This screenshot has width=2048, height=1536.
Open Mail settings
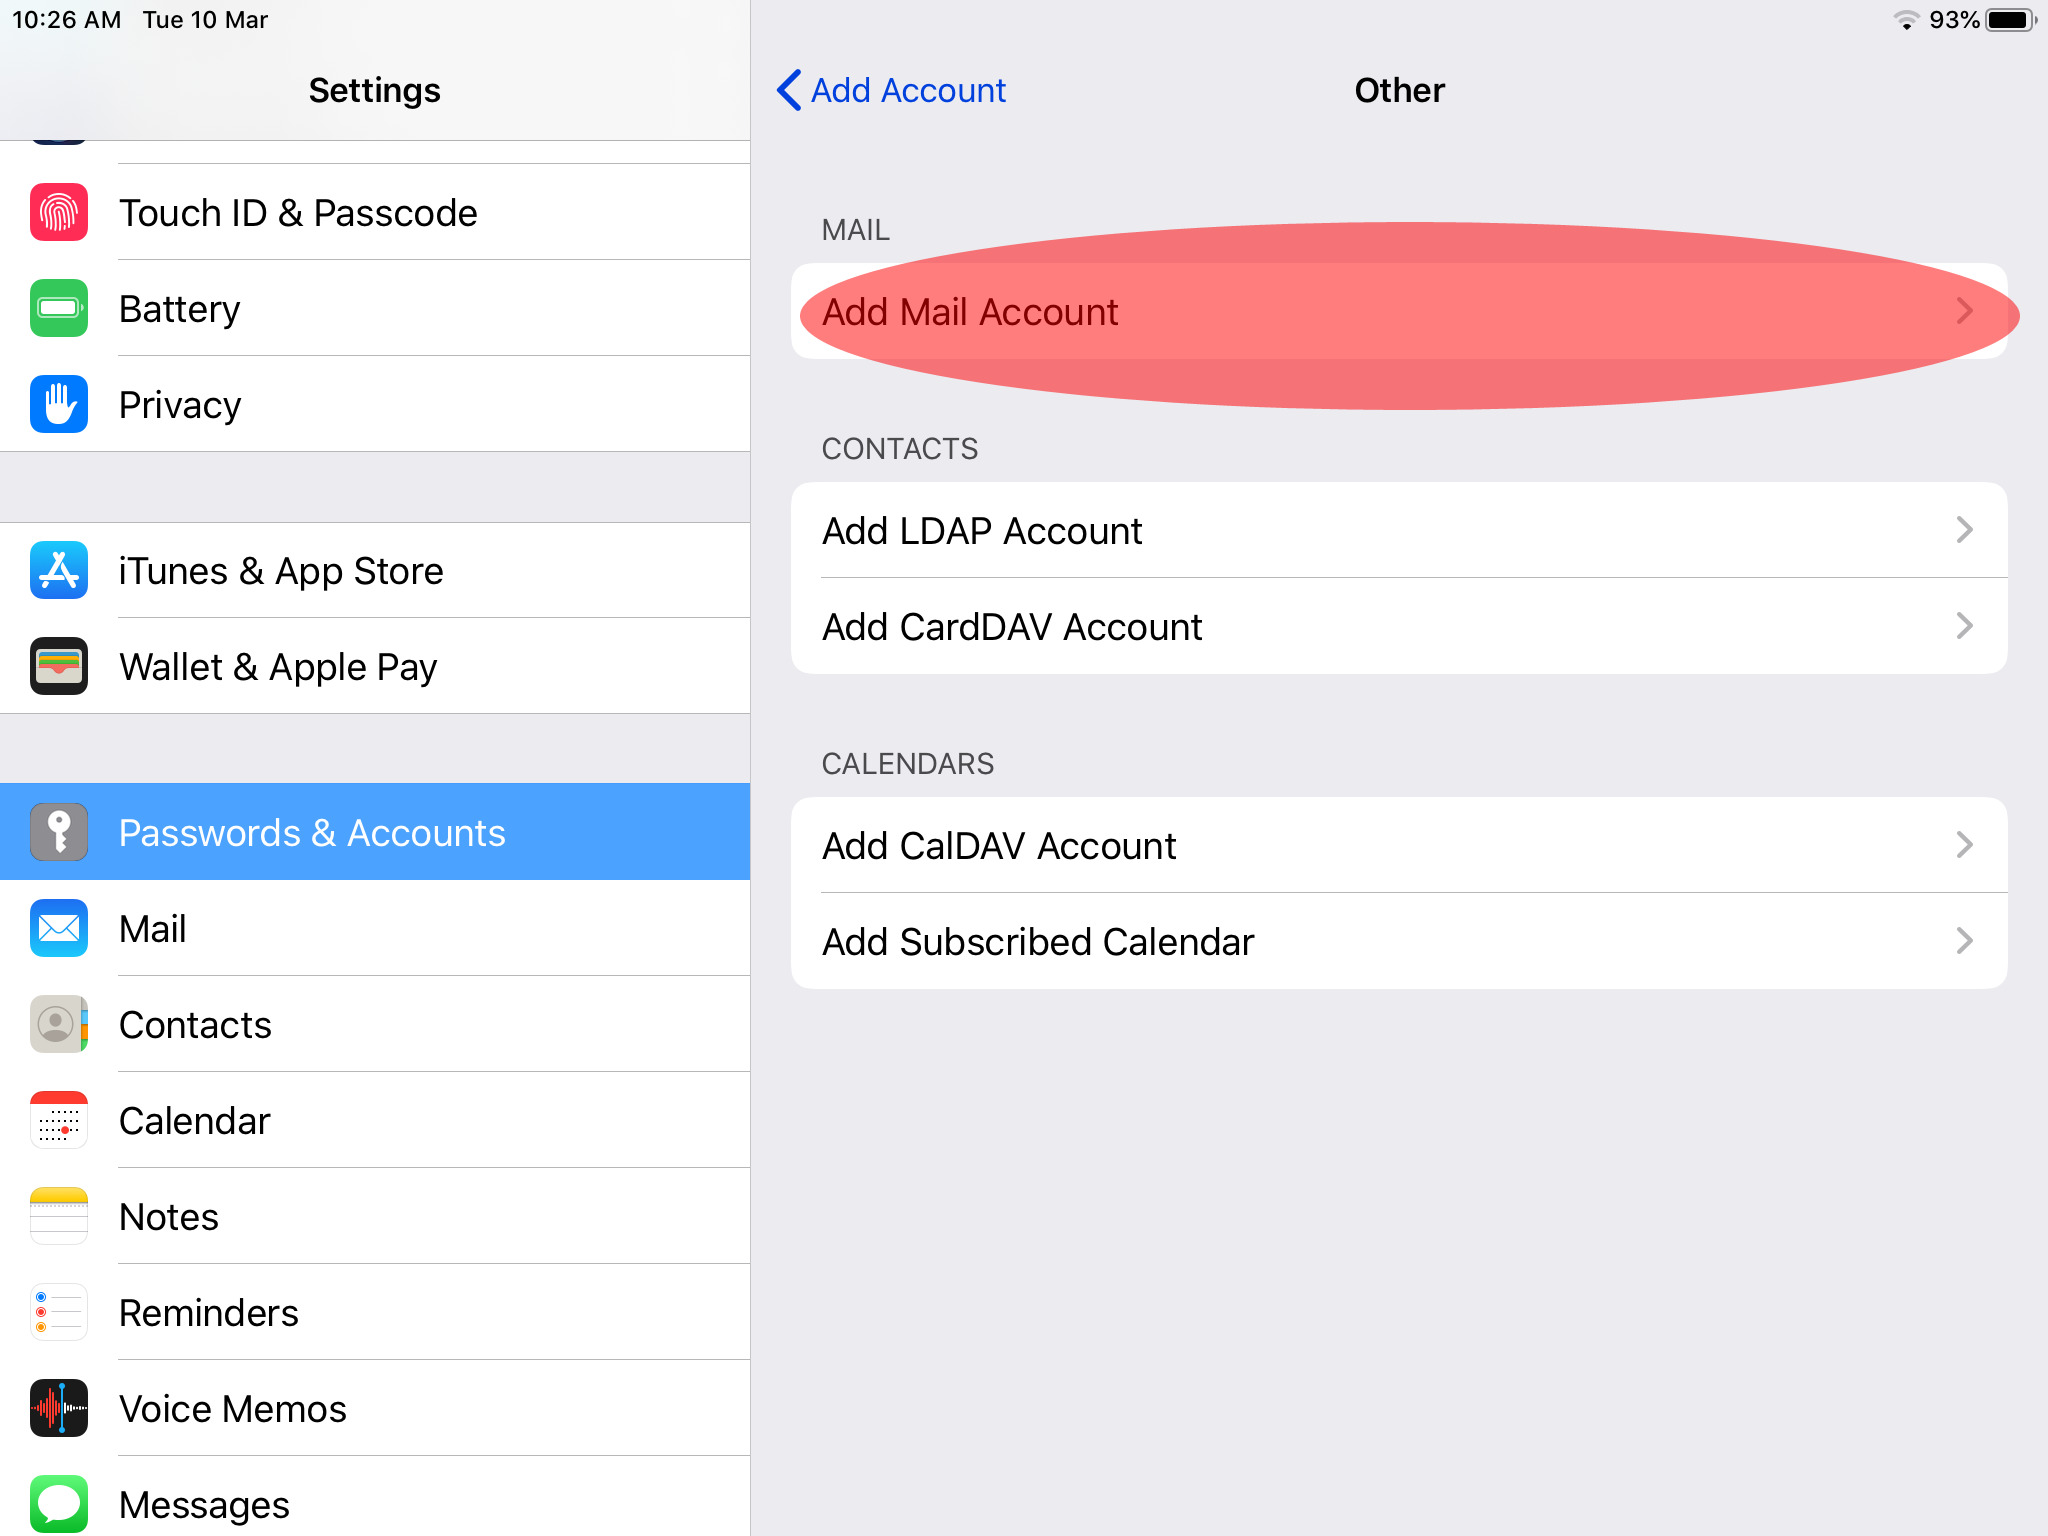375,928
